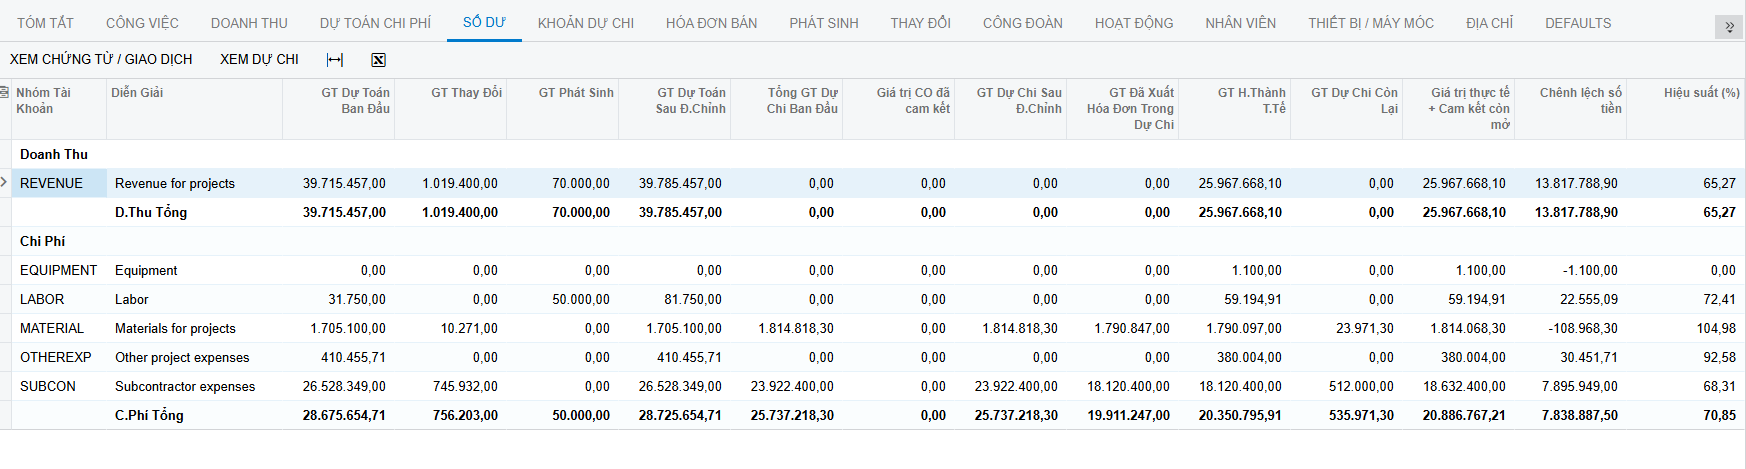Image resolution: width=1746 pixels, height=469 pixels.
Task: Click the XEM DỰ CHI button
Action: [259, 60]
